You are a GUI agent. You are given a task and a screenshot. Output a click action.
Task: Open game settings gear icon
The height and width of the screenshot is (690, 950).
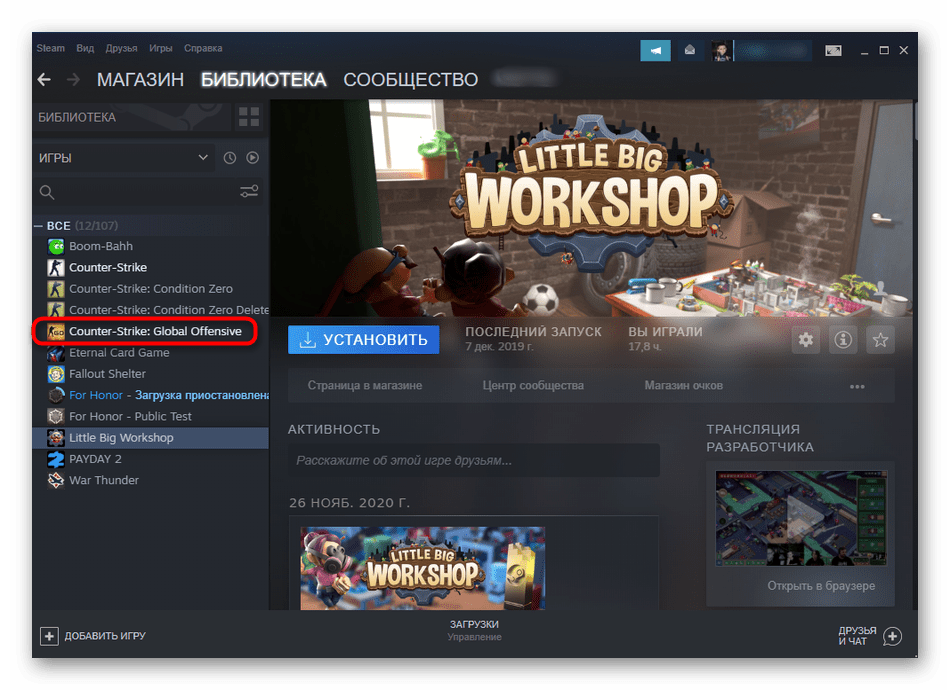click(806, 340)
